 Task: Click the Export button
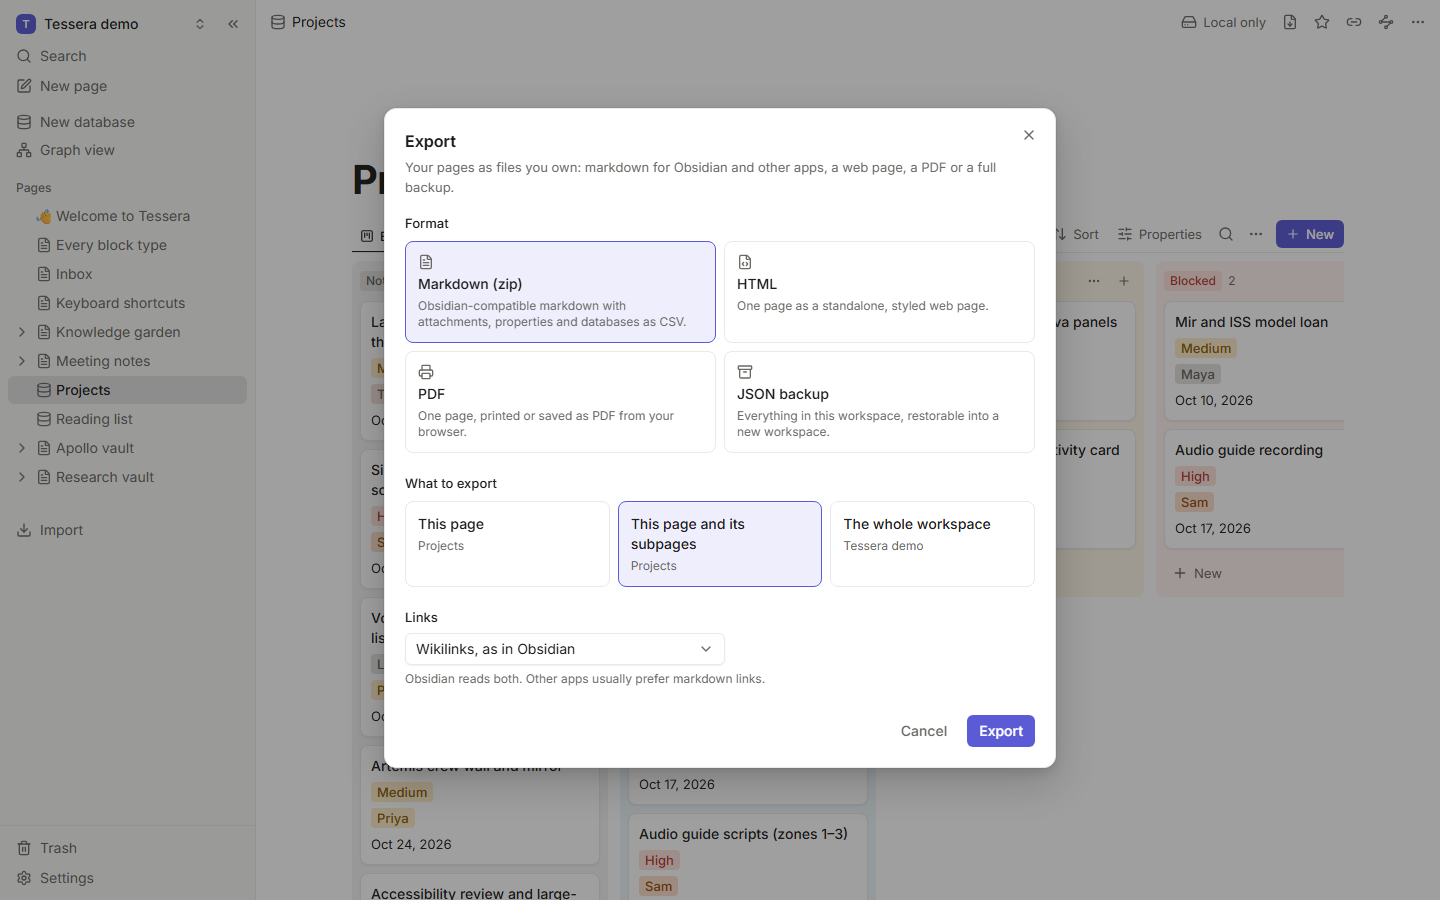click(1001, 731)
